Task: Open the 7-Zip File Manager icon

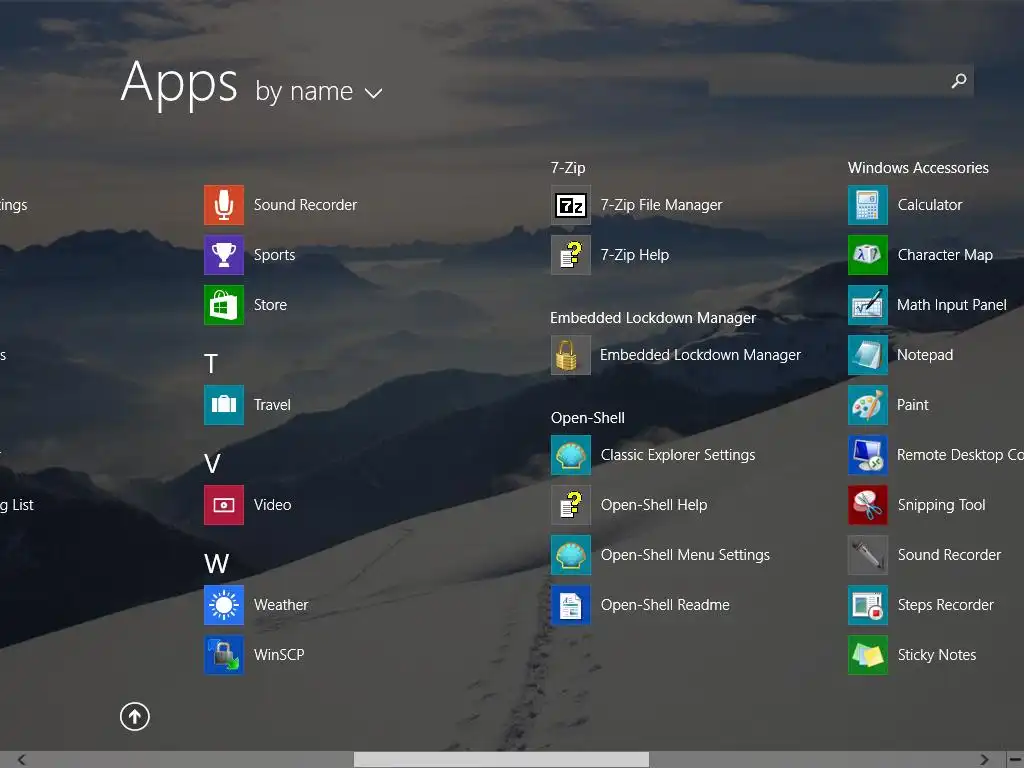Action: coord(570,204)
